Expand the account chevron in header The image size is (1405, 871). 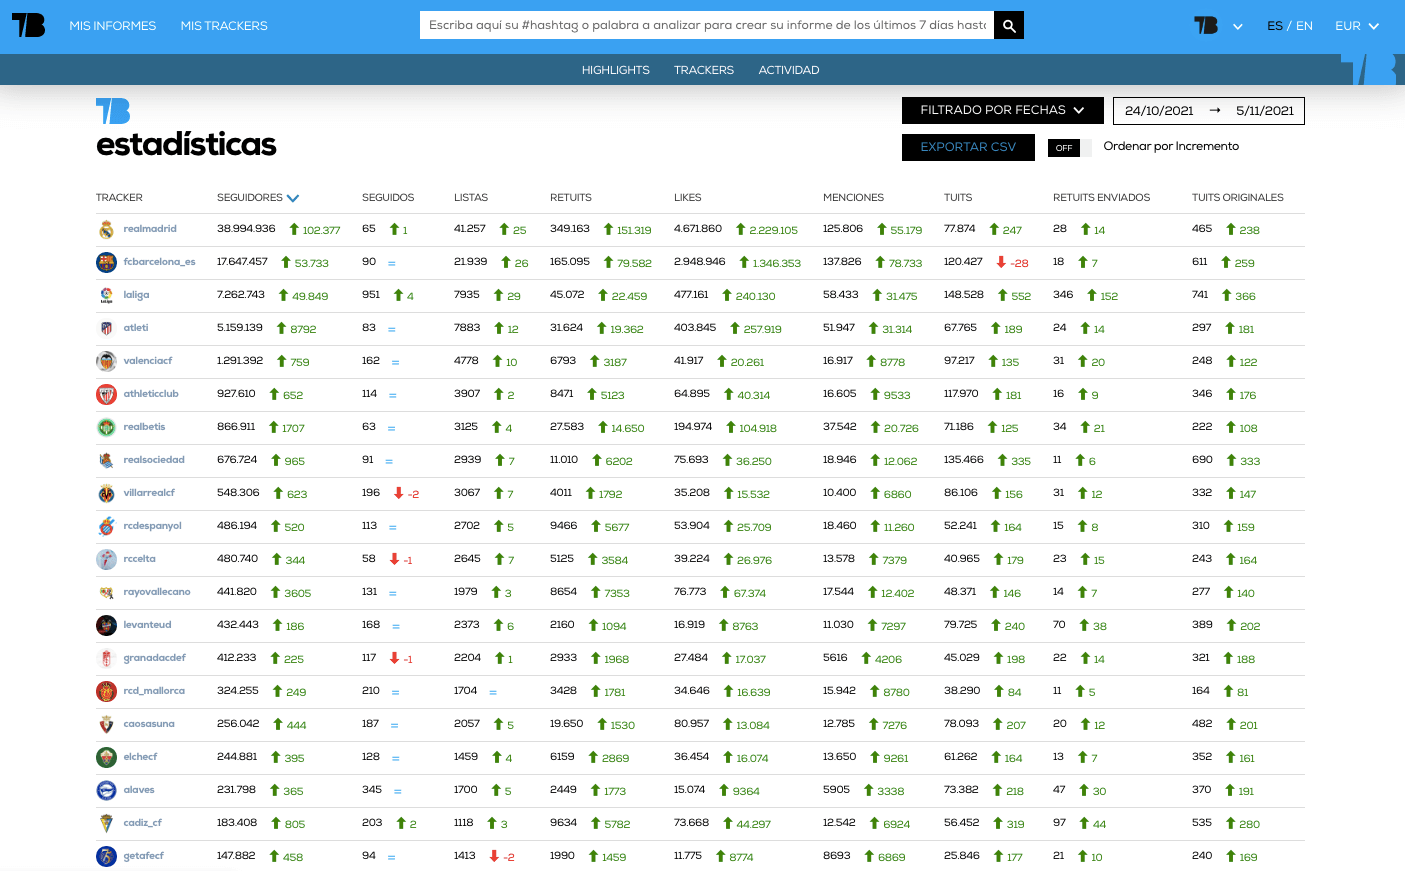click(x=1238, y=27)
